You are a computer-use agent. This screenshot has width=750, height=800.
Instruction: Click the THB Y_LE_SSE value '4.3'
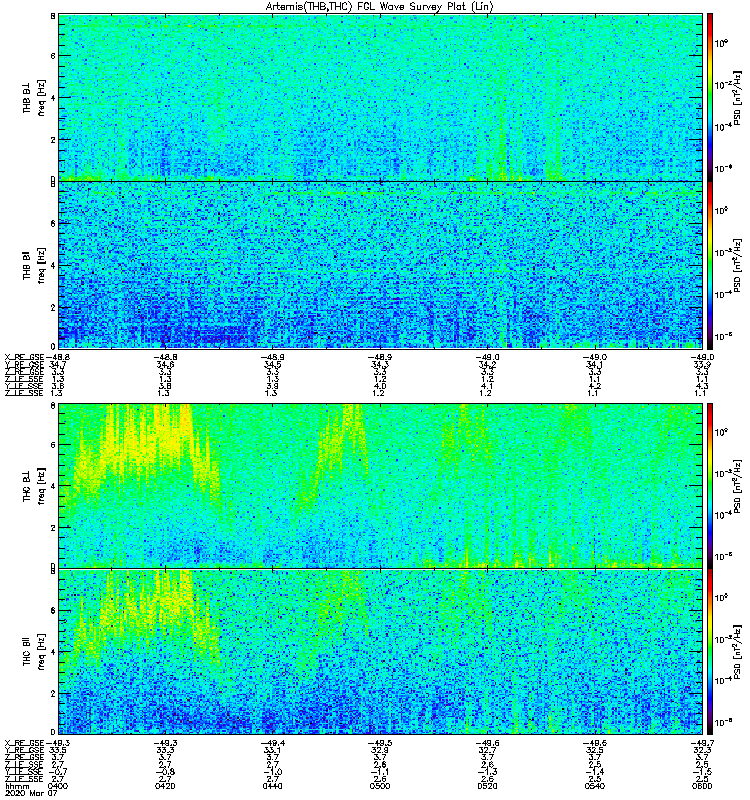pos(702,386)
